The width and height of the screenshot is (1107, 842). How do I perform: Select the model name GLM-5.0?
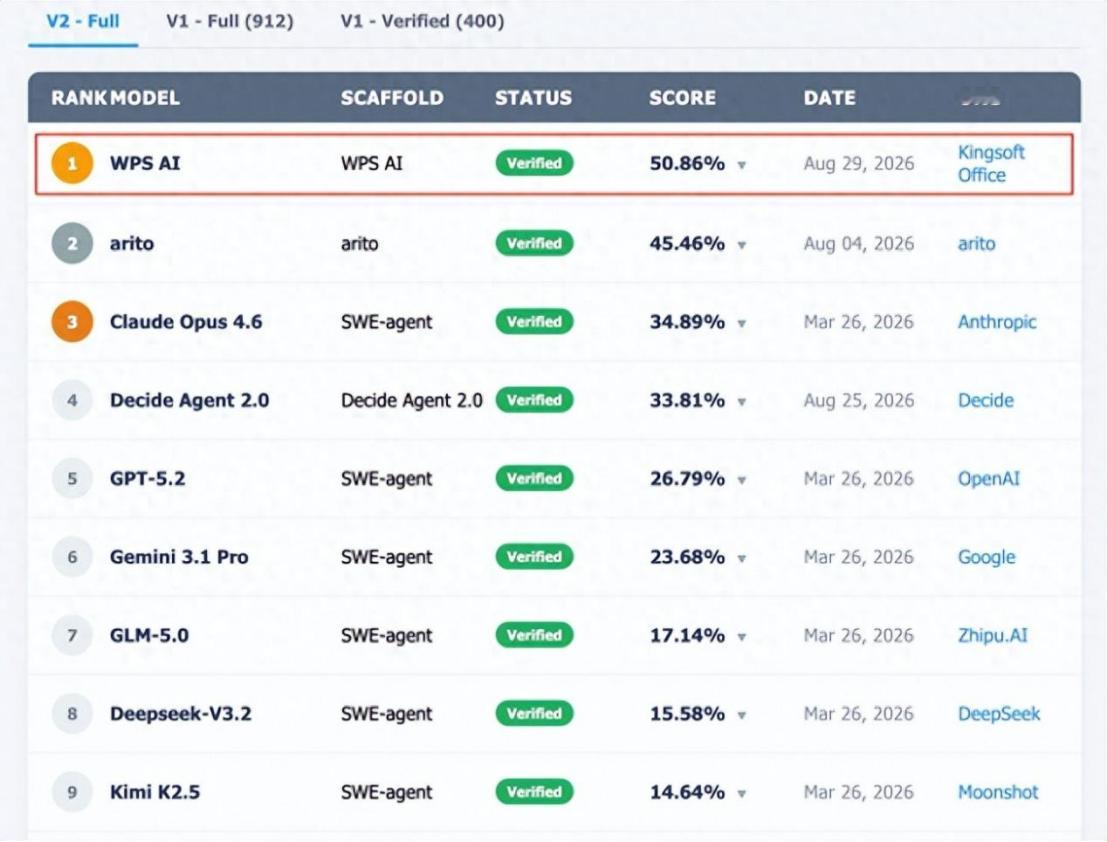149,635
